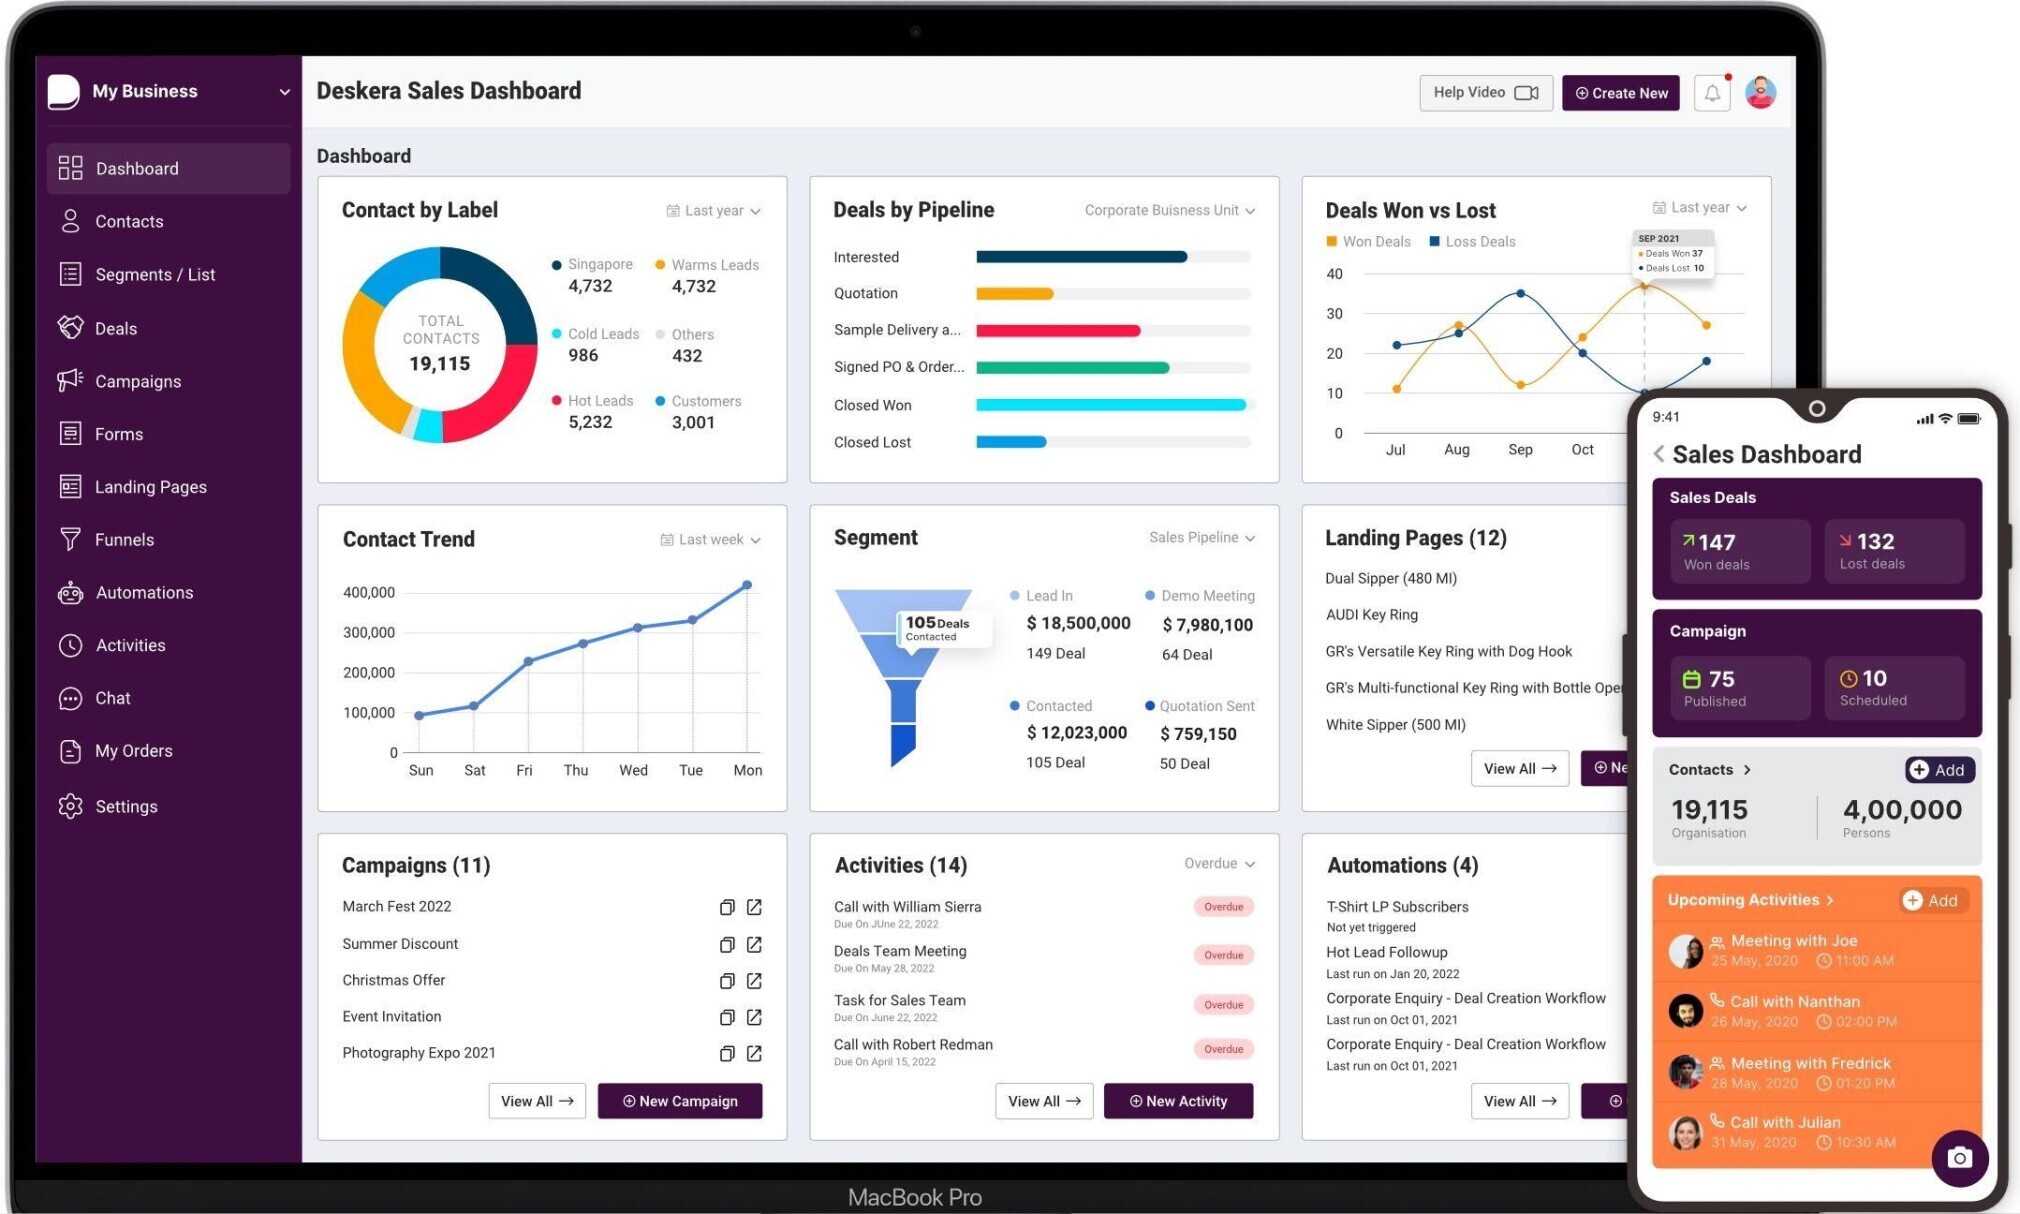Open the Forms section icon
Image resolution: width=2020 pixels, height=1214 pixels.
[68, 433]
